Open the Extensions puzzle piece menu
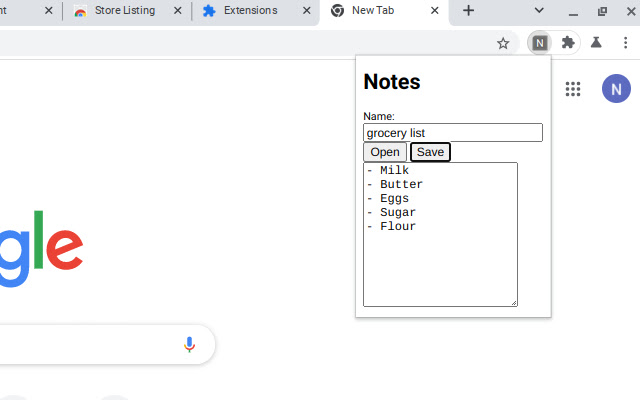This screenshot has width=640, height=400. [568, 42]
